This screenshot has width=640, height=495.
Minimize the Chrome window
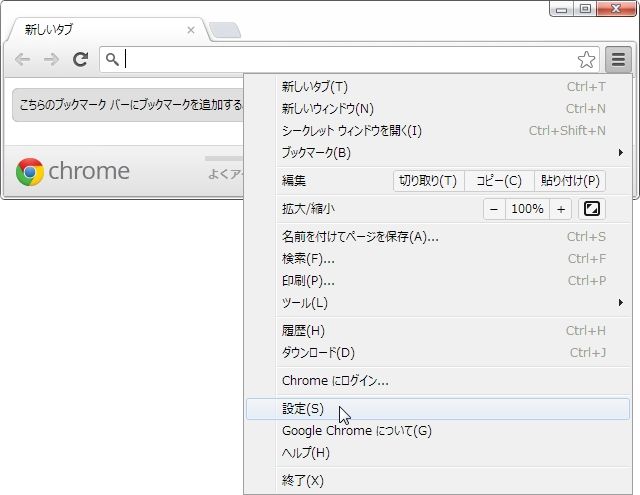click(x=562, y=9)
